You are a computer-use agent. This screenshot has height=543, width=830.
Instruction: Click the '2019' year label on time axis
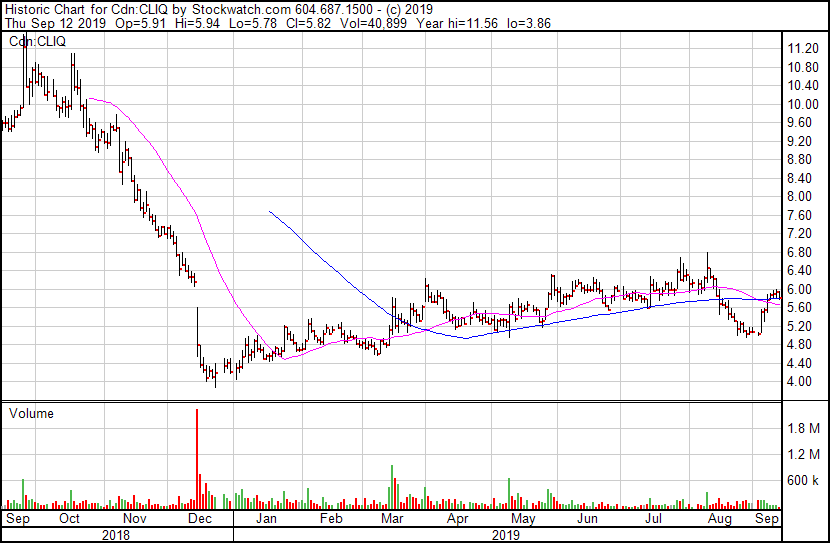click(x=506, y=535)
